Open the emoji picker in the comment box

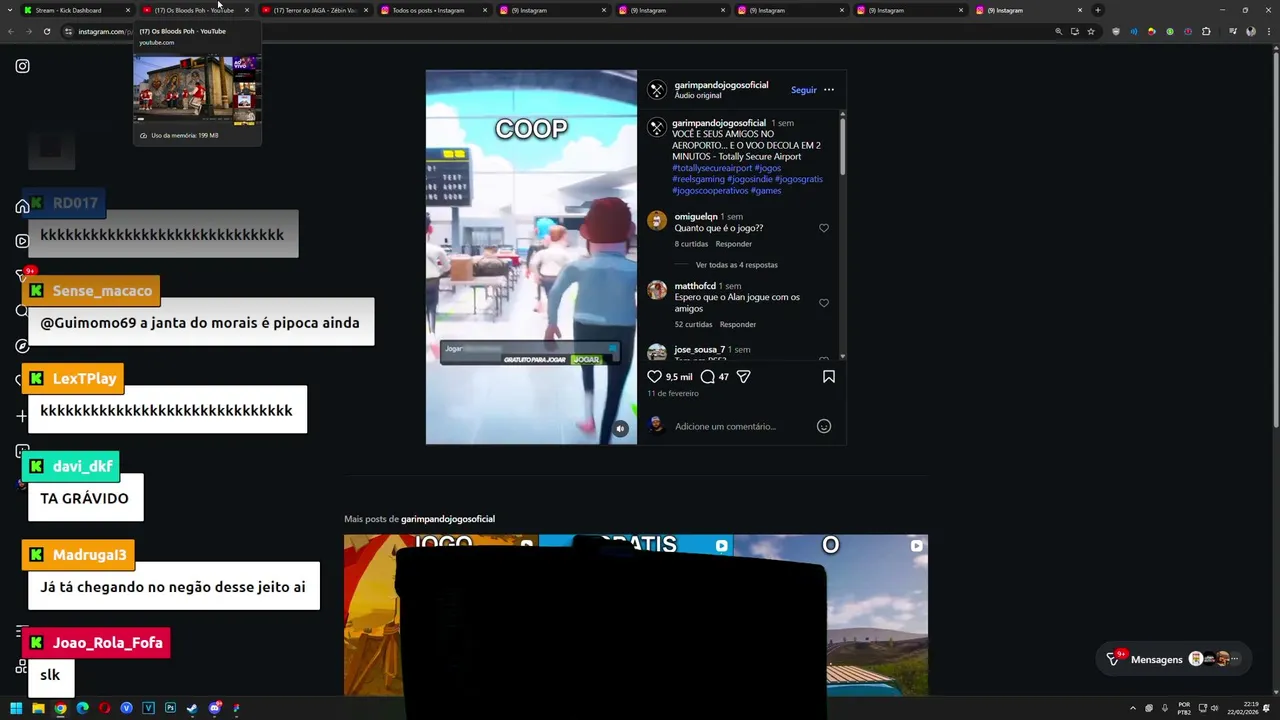click(824, 426)
